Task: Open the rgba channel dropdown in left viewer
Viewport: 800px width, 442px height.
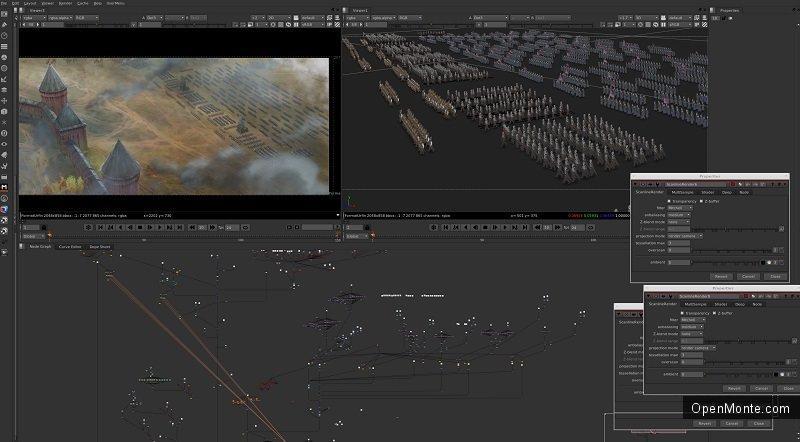Action: point(33,18)
